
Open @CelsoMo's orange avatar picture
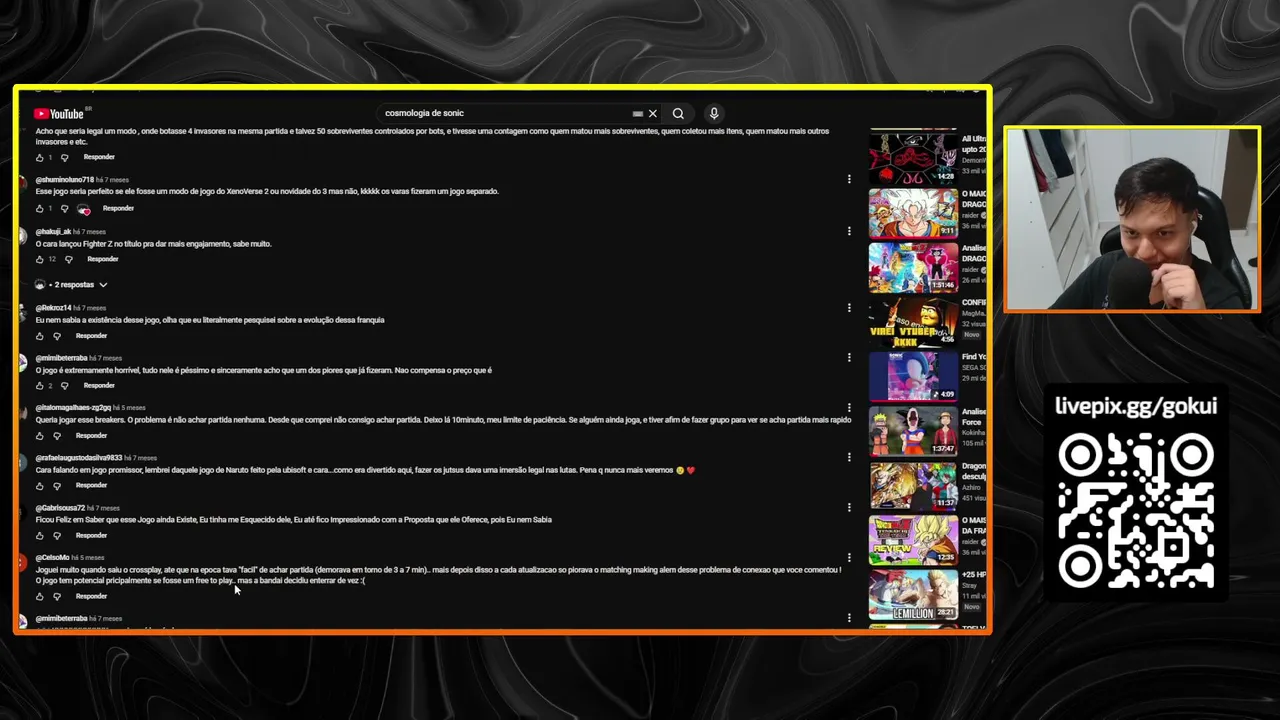click(x=21, y=563)
